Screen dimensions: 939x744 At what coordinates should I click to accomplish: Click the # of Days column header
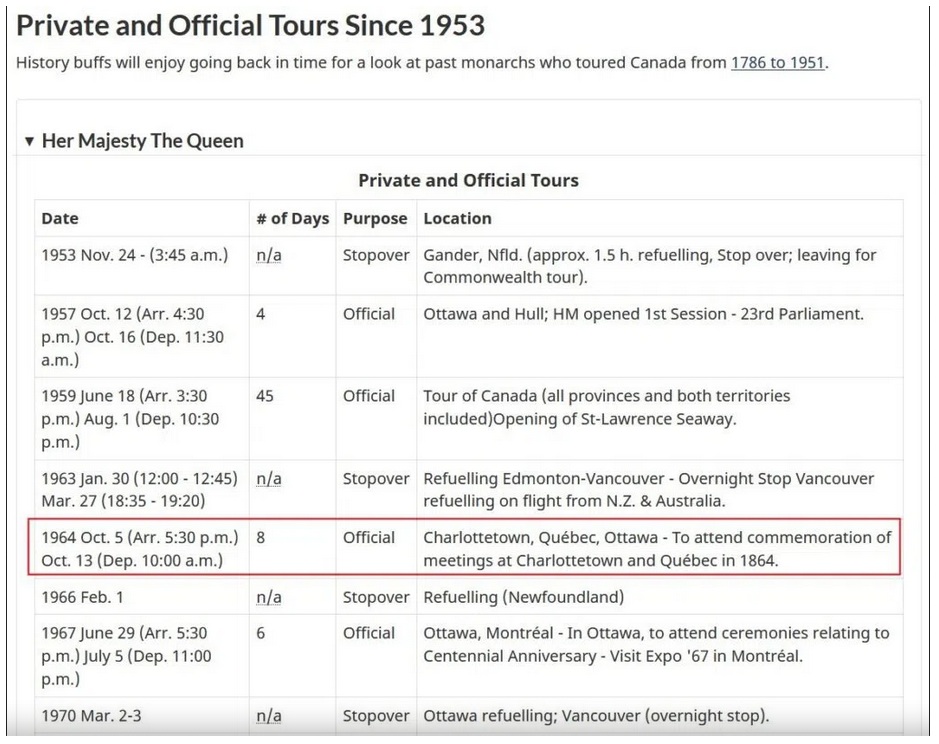pos(293,219)
